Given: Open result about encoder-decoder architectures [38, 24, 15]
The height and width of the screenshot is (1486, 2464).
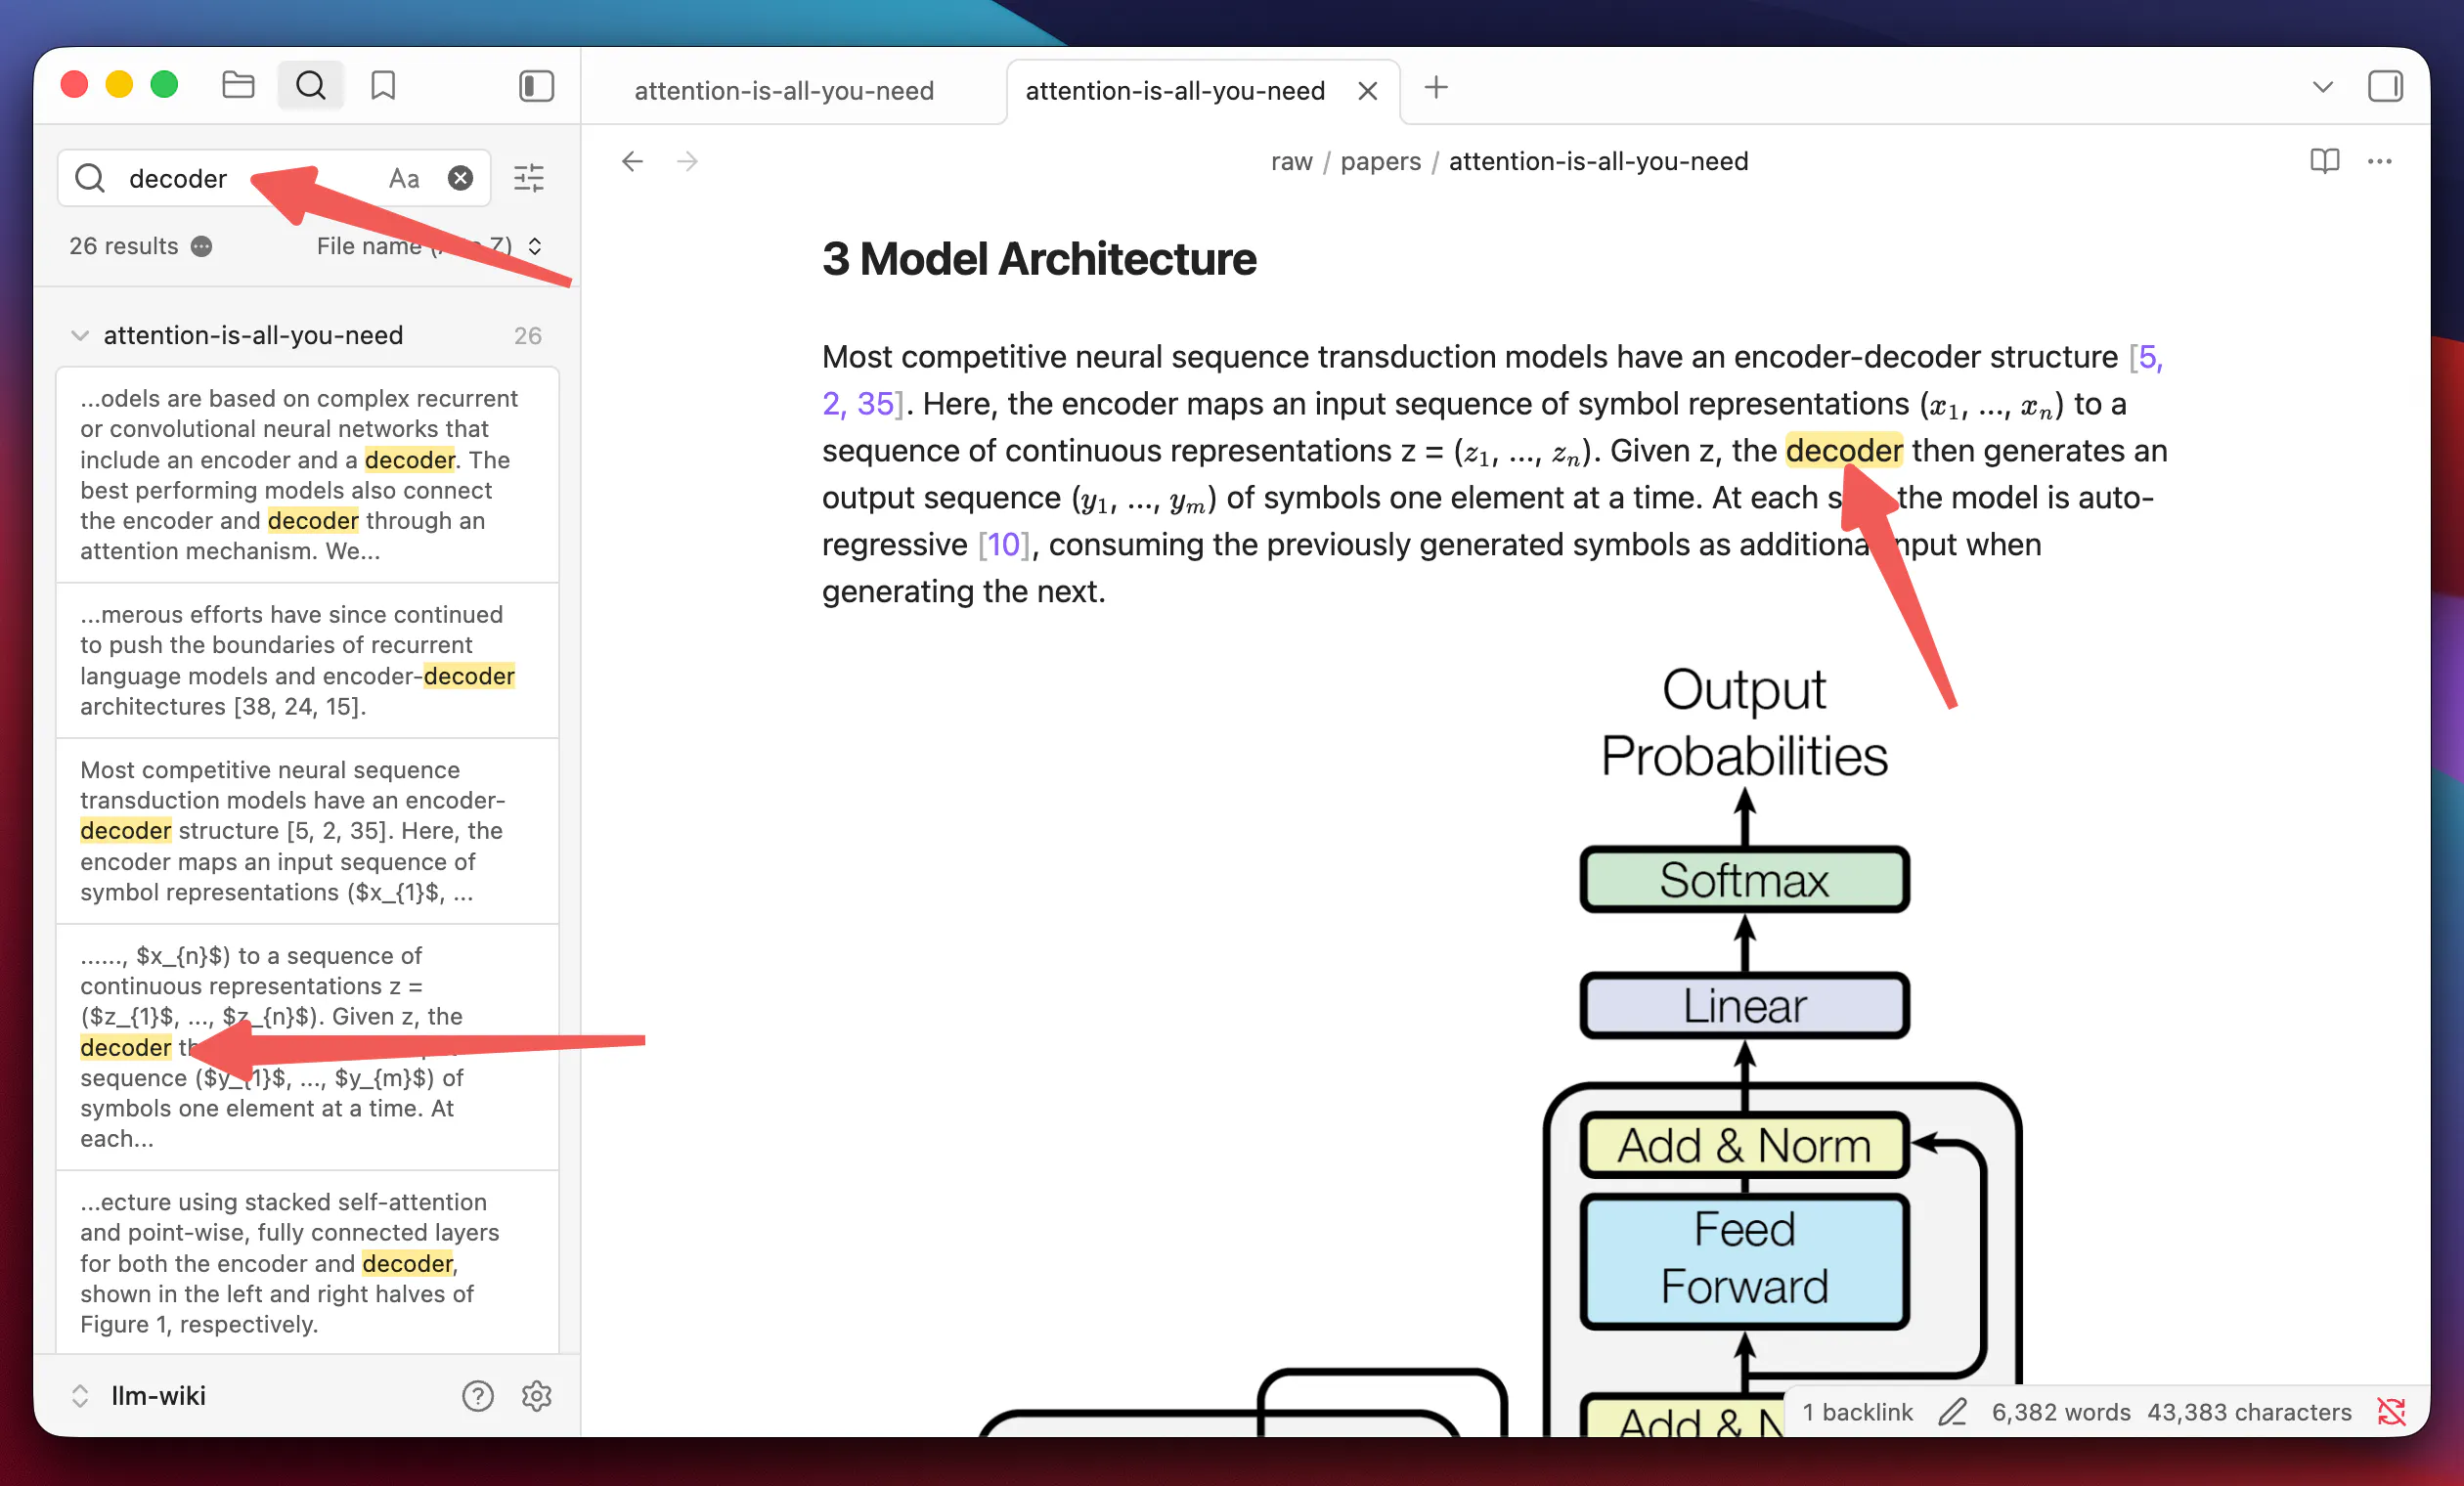Looking at the screenshot, I should [x=307, y=660].
